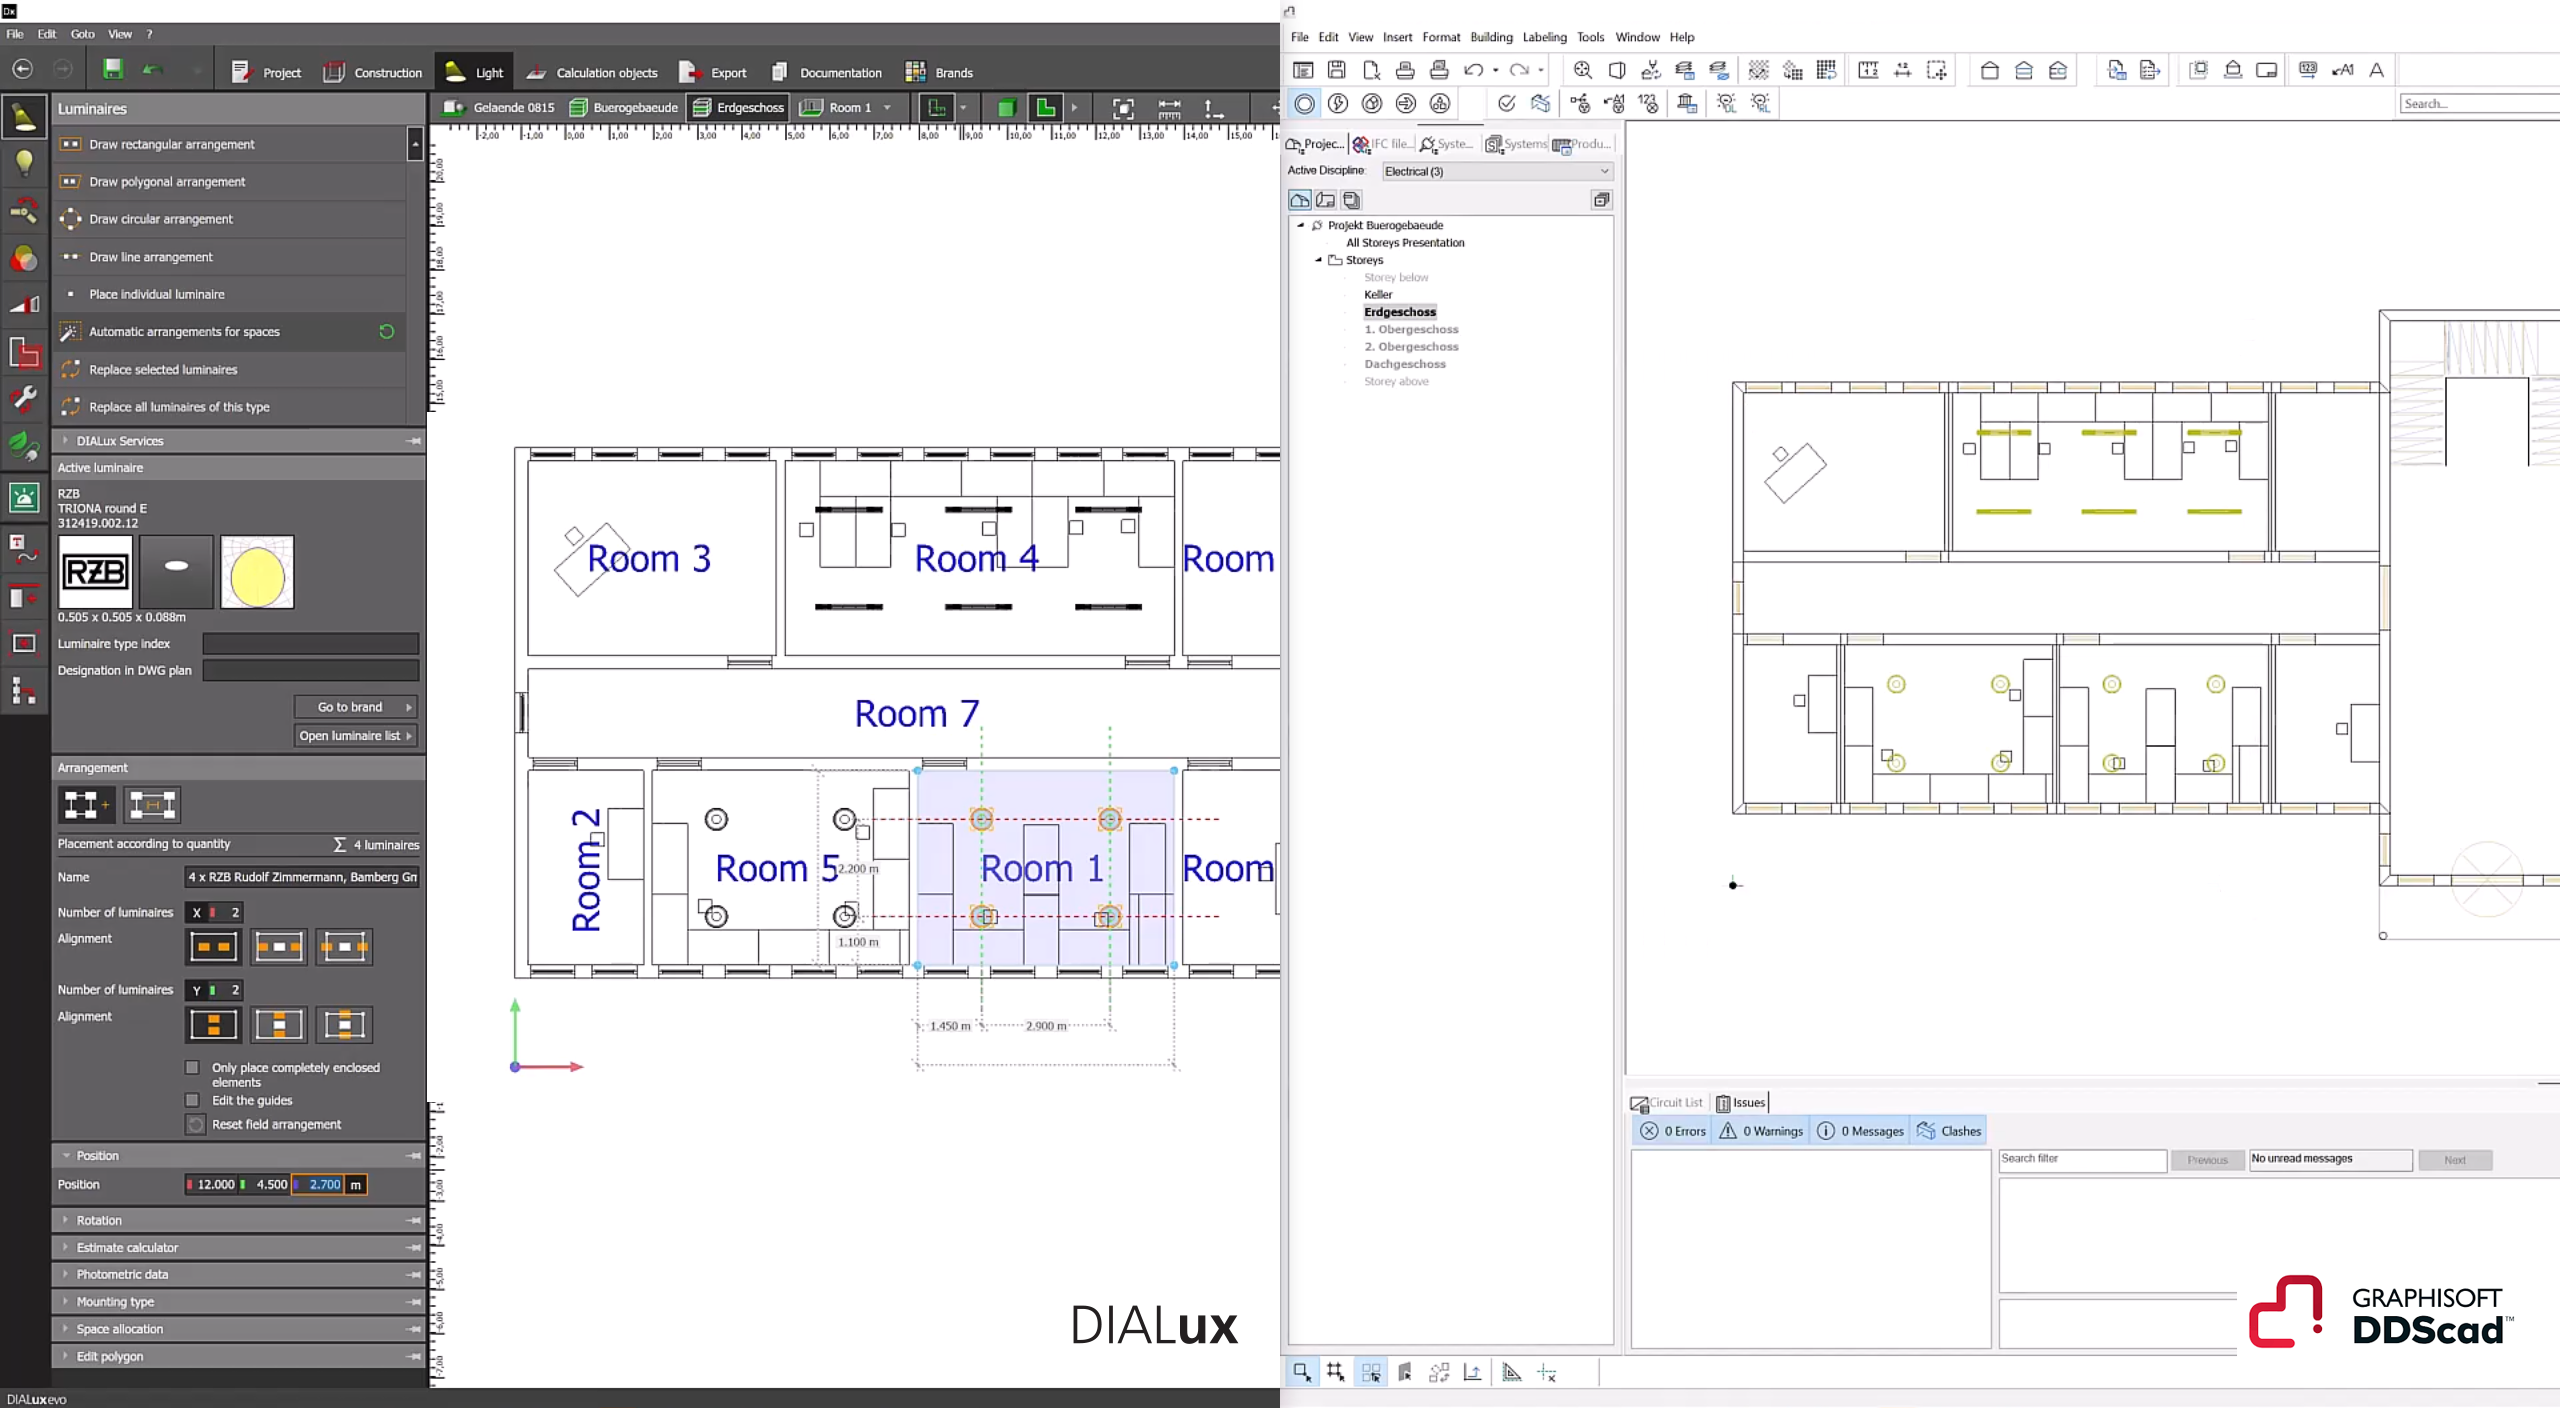Enable Only place completely enclosed elements
This screenshot has width=2560, height=1408.
click(193, 1068)
